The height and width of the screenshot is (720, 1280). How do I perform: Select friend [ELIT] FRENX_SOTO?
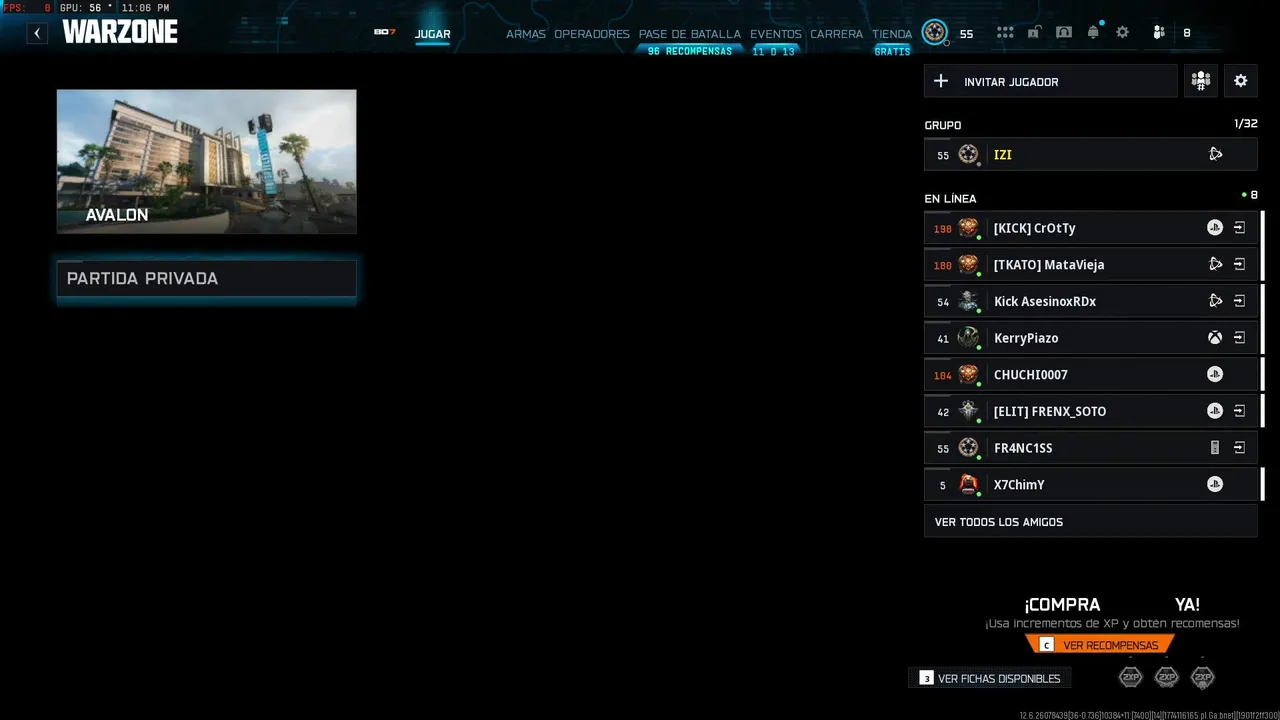(x=1091, y=411)
